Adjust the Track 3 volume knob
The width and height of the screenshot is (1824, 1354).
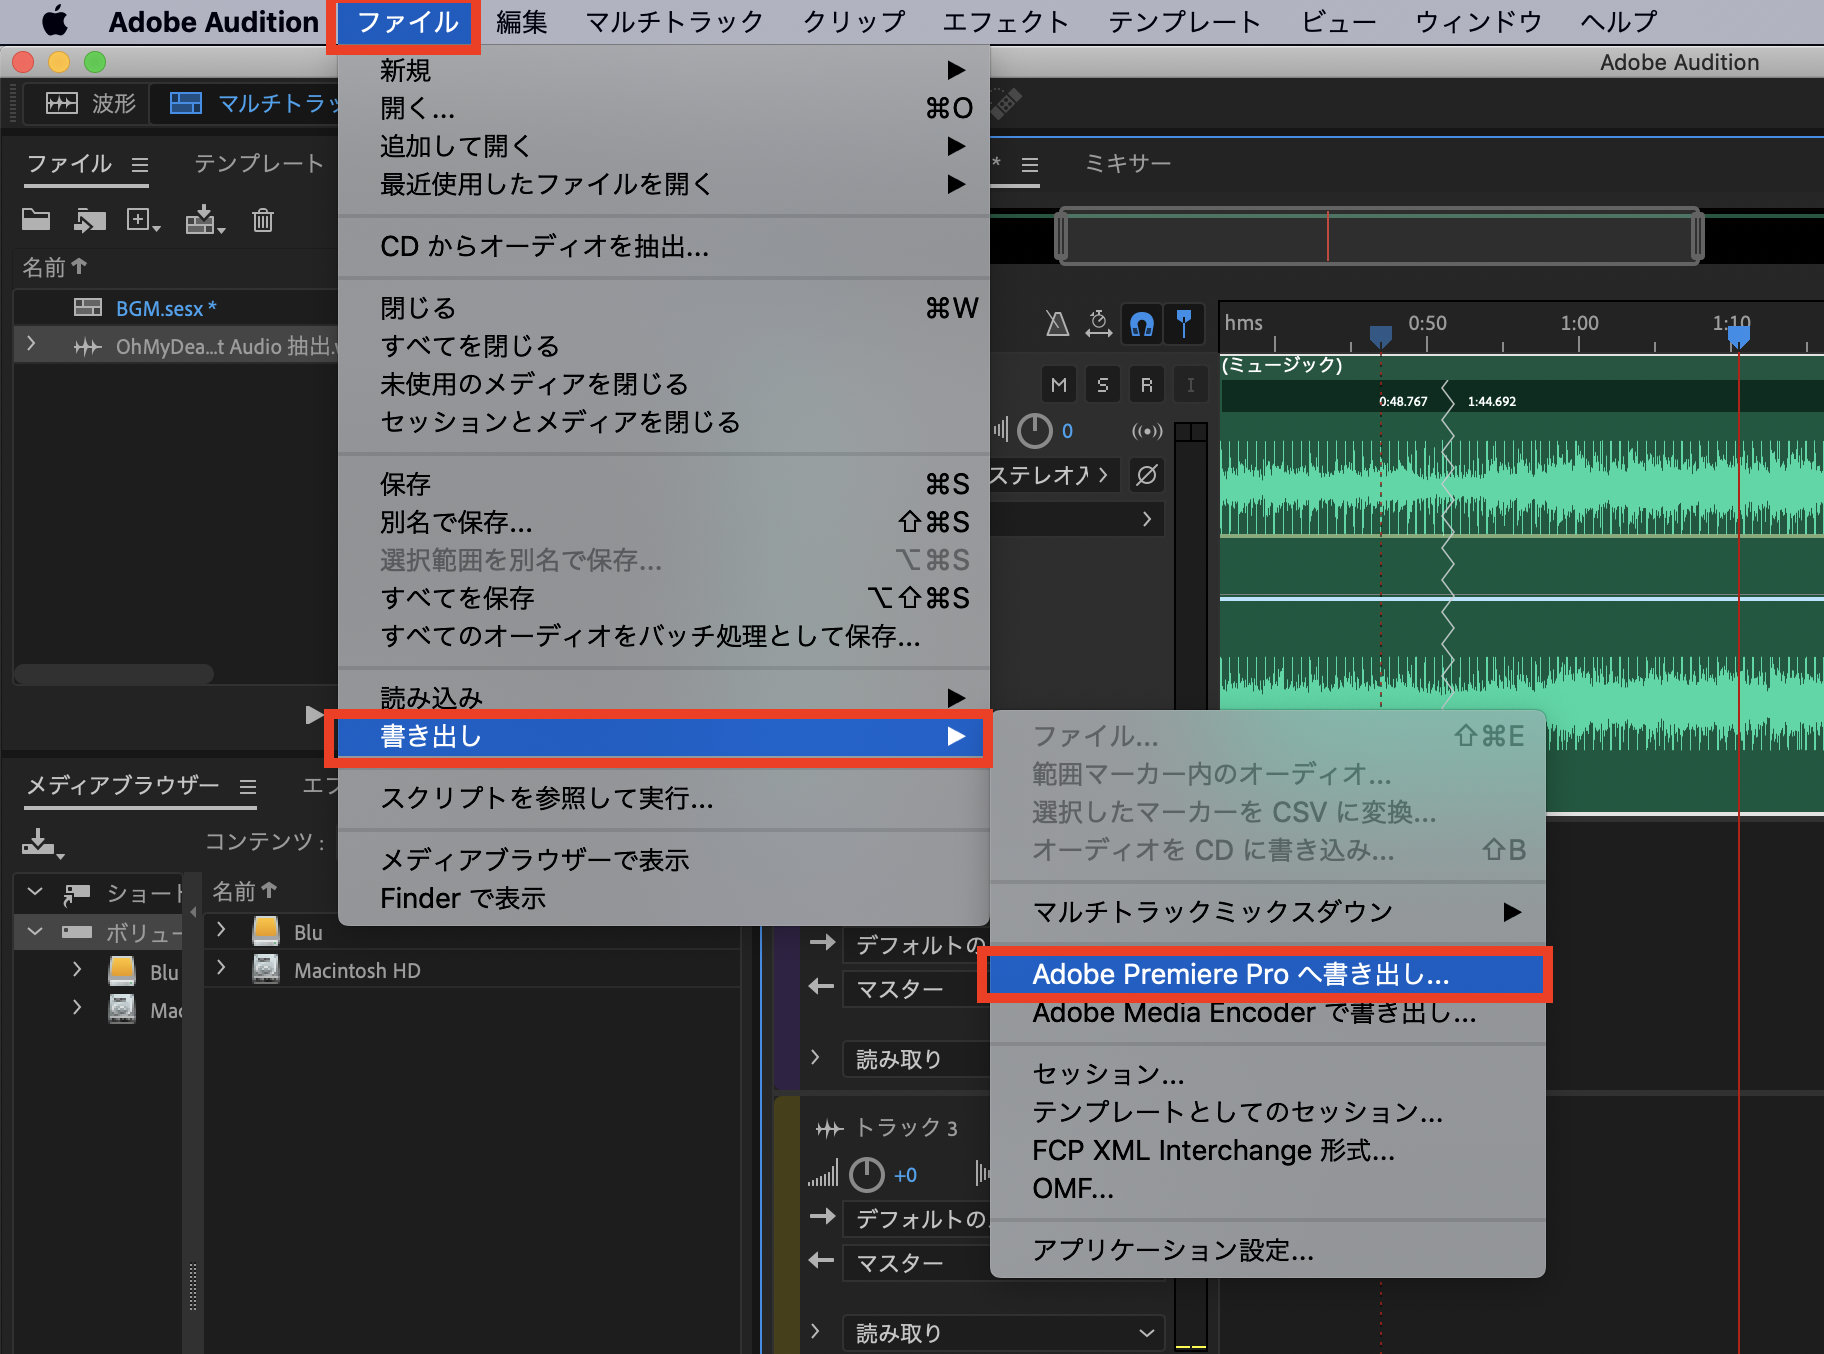click(x=867, y=1175)
